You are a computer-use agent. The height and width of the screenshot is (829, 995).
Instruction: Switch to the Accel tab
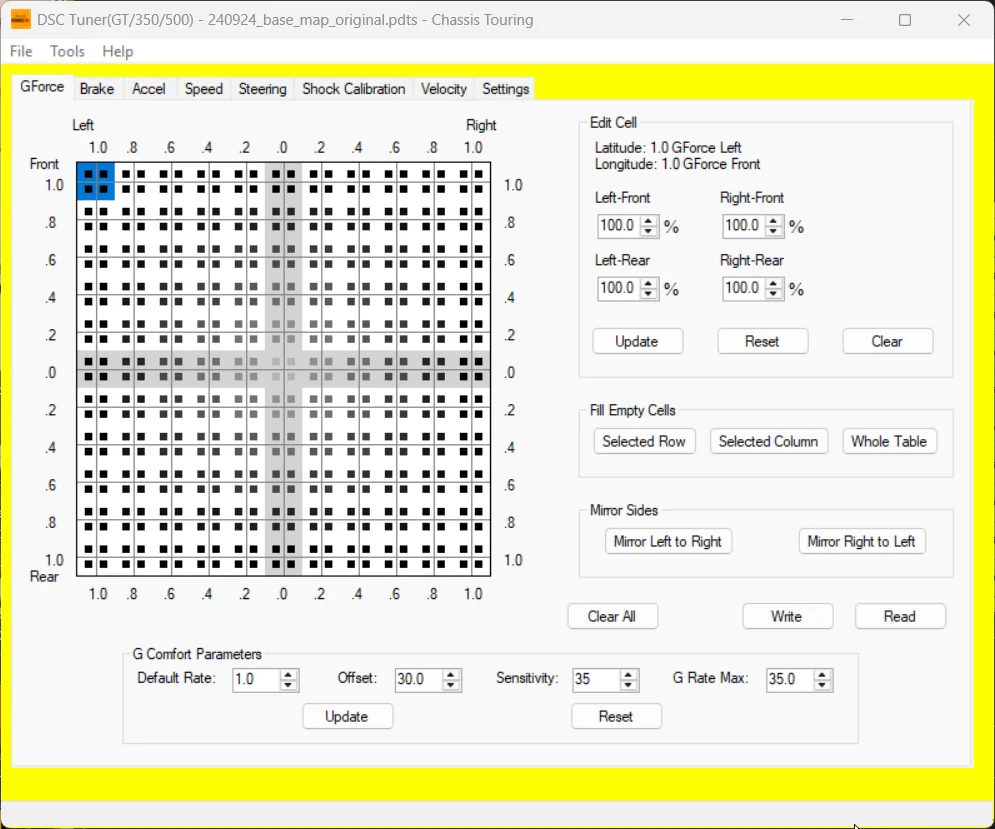coord(148,89)
